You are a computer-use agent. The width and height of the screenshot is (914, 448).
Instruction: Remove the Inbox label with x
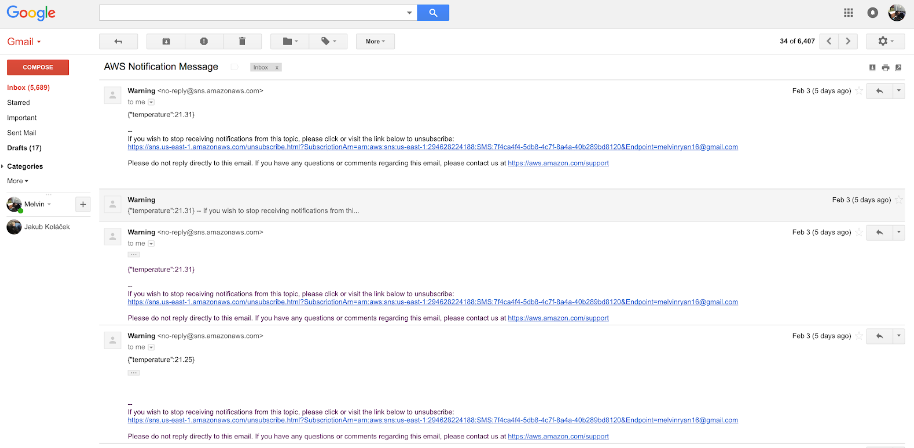(x=277, y=68)
